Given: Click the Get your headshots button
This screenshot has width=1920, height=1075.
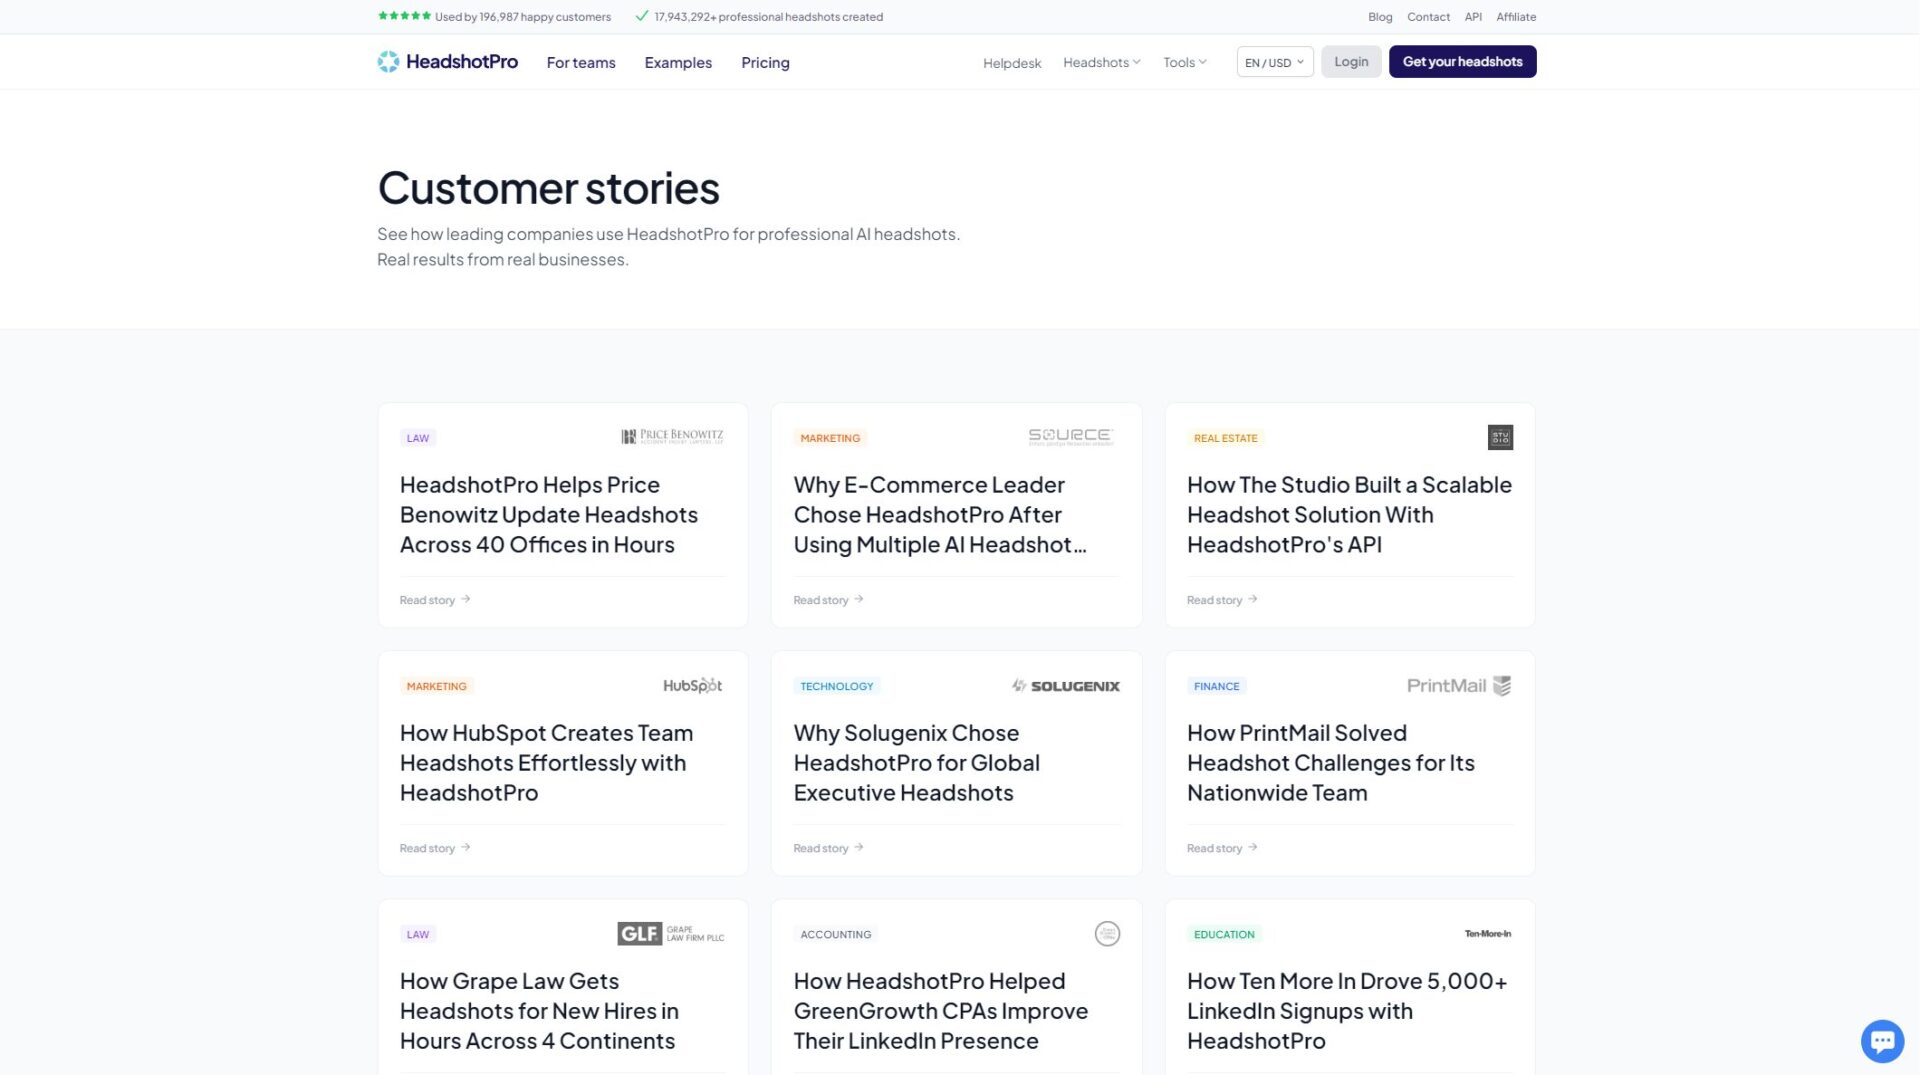Looking at the screenshot, I should click(1462, 62).
